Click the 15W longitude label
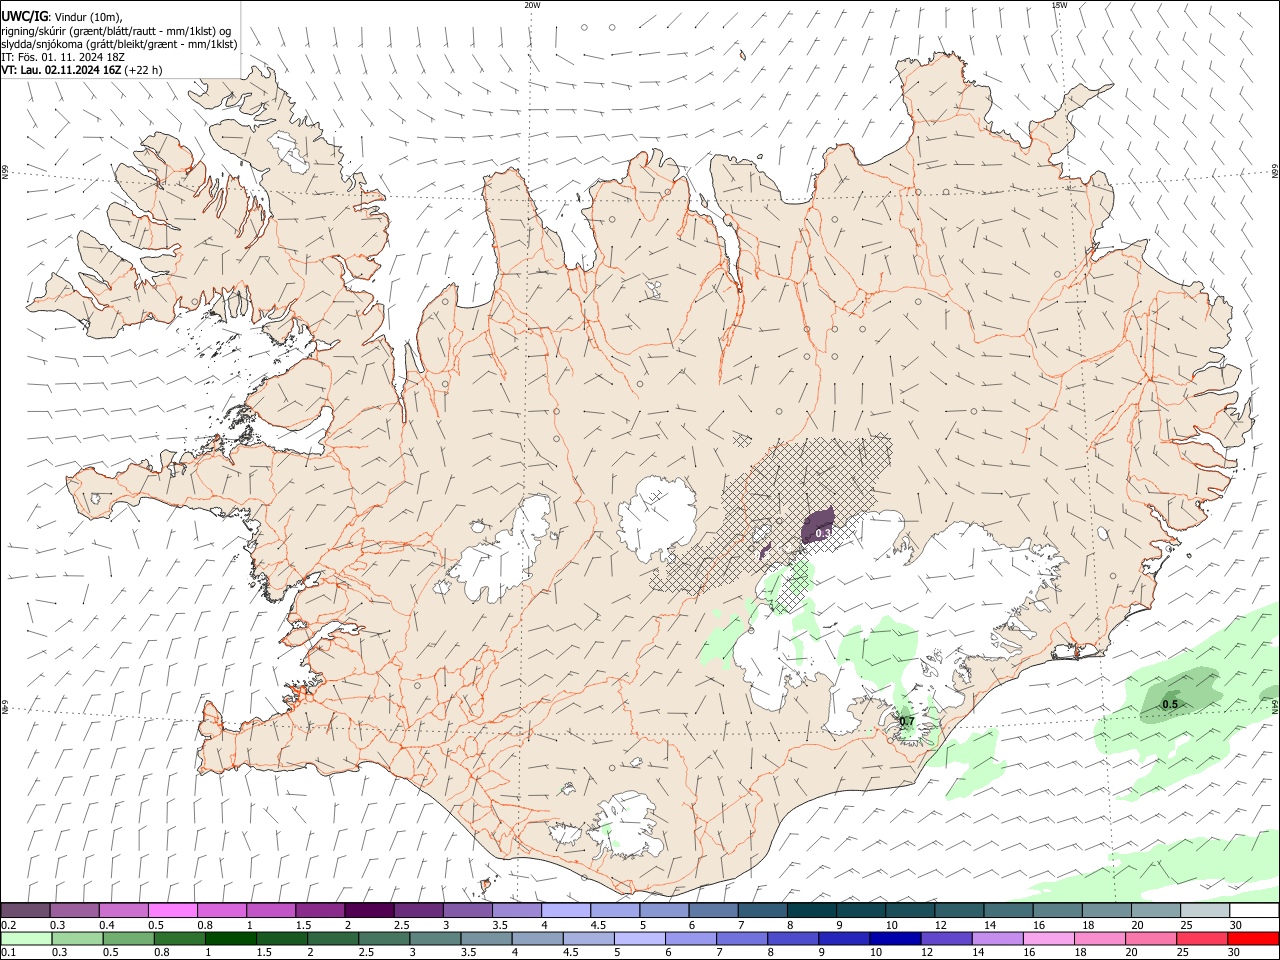The height and width of the screenshot is (960, 1280). 1059,5
